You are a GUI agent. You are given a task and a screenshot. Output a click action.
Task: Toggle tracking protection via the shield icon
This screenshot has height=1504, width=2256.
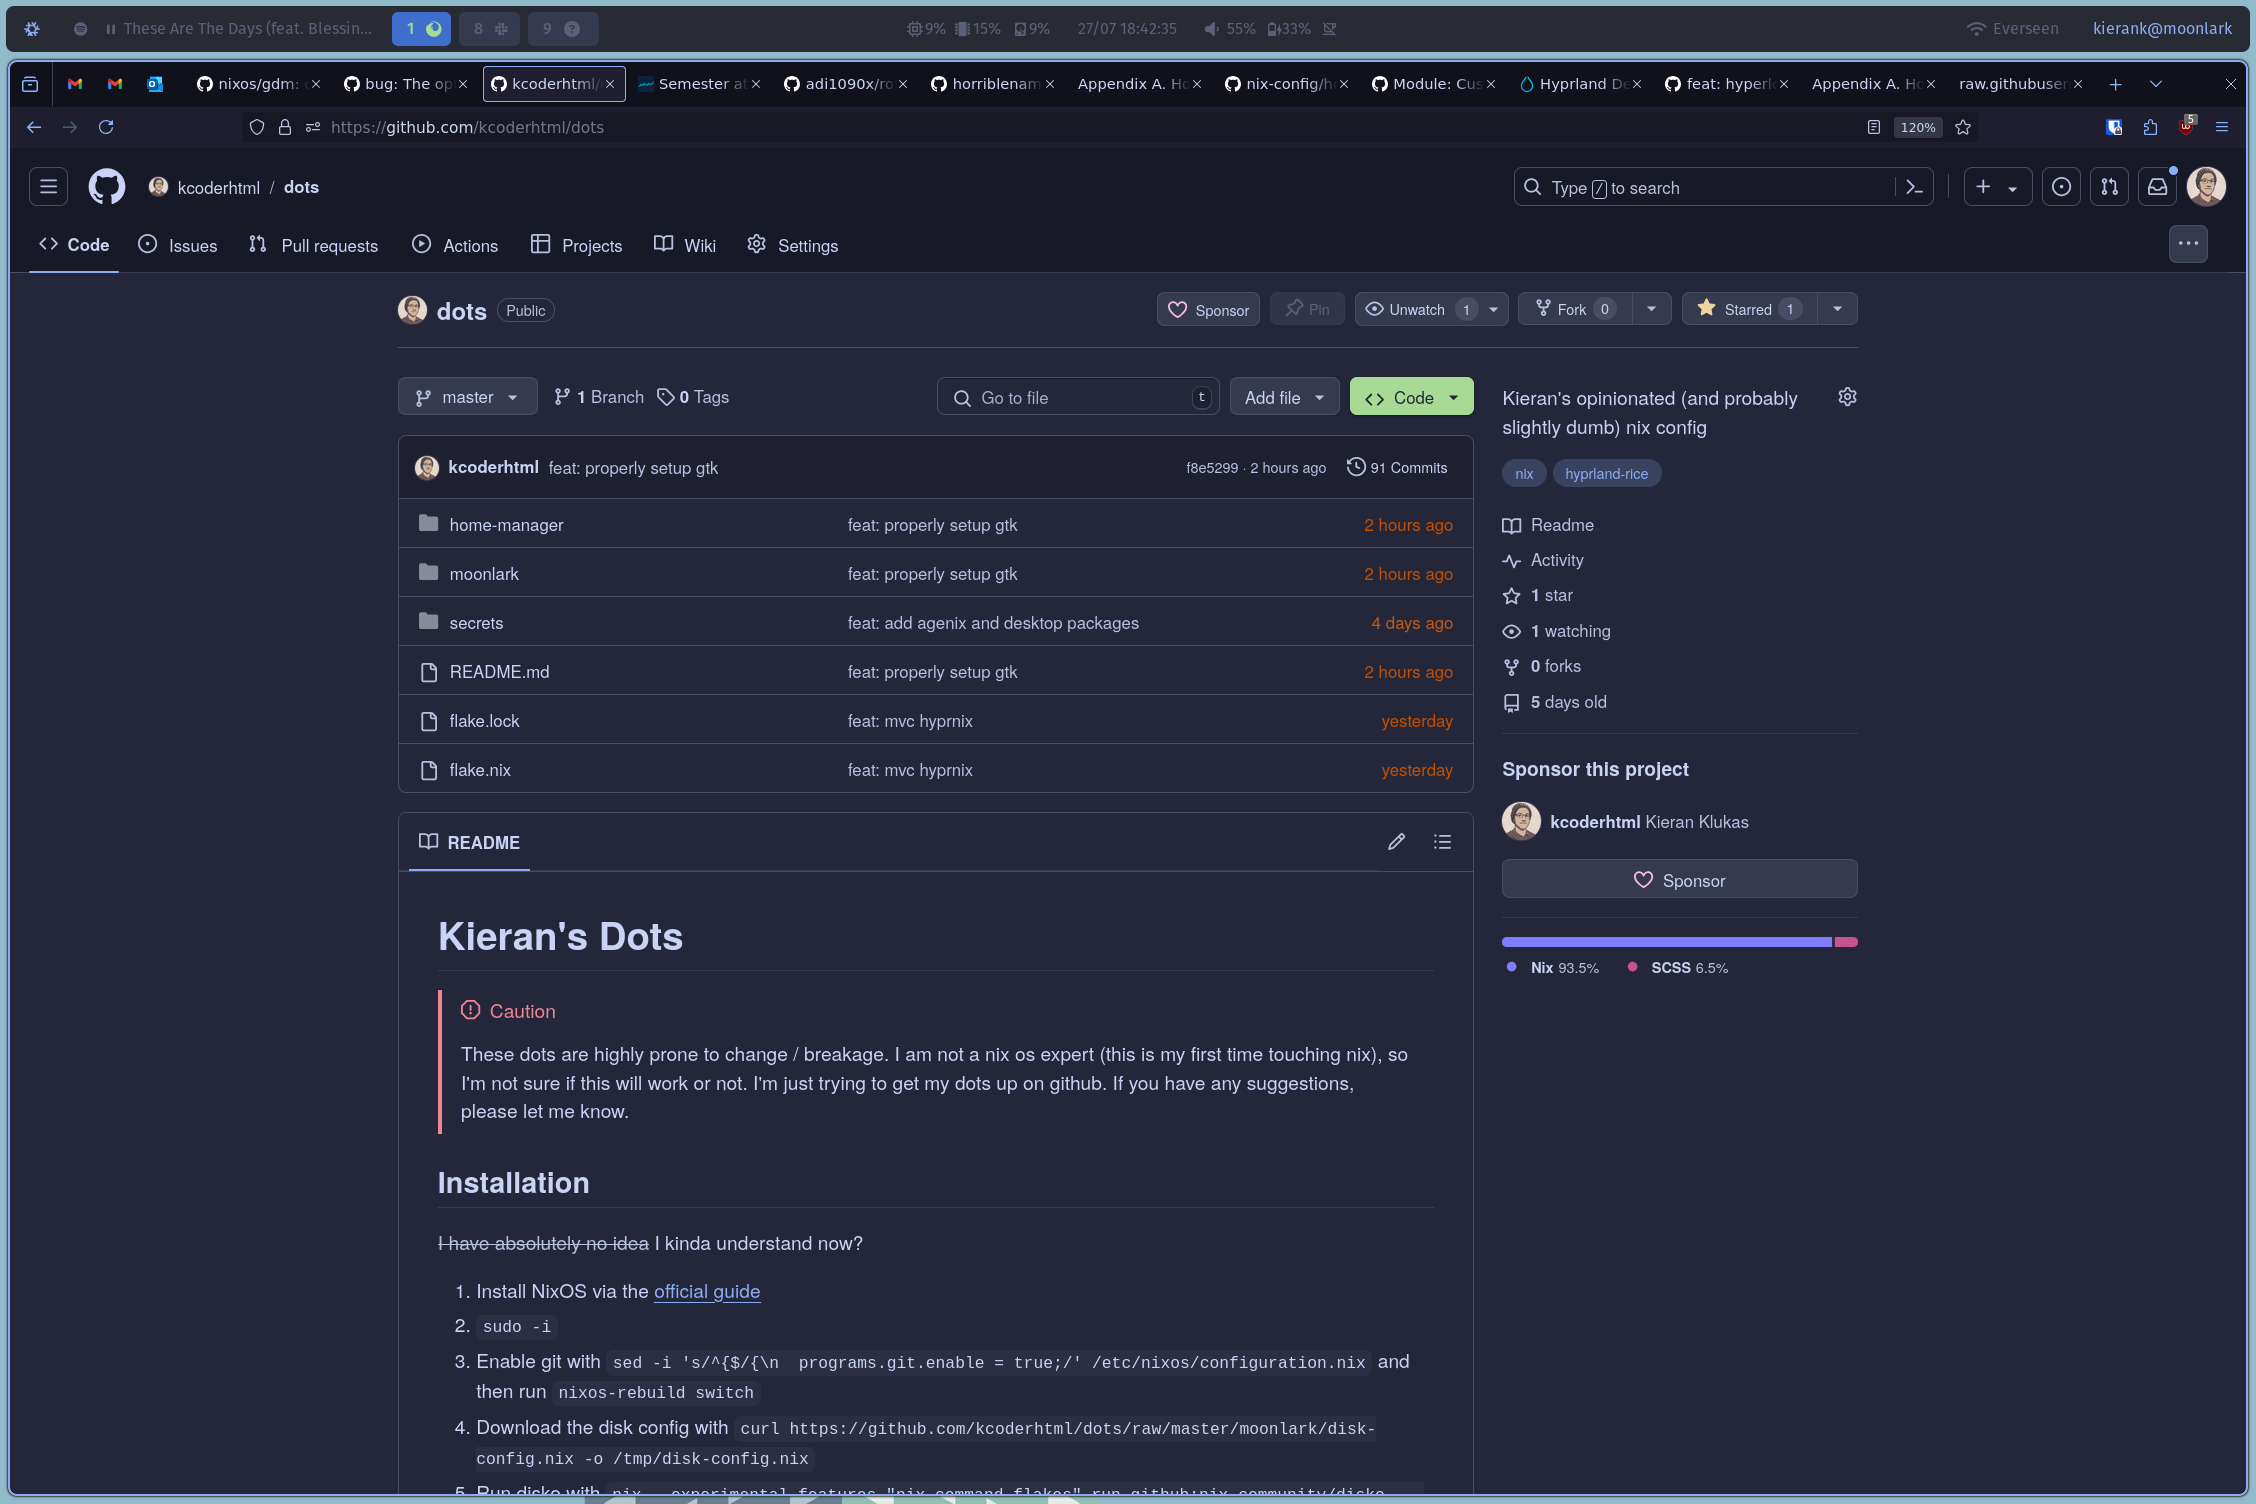(256, 127)
